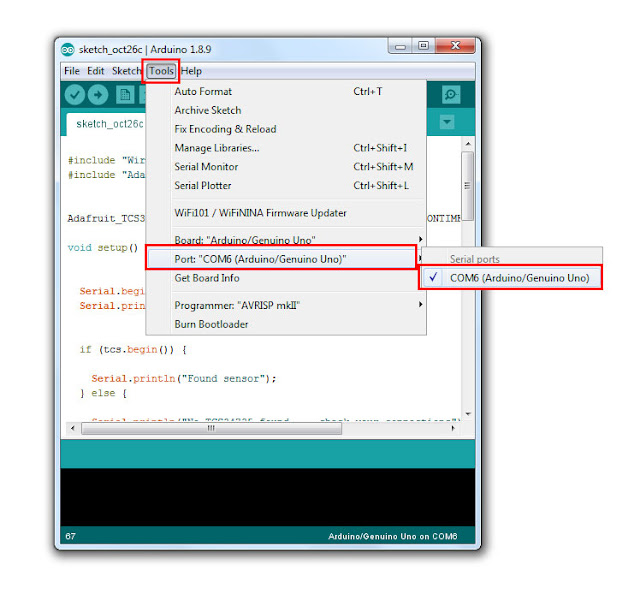Click the 'if (tcs.begin()) {' code line
The height and width of the screenshot is (594, 640).
133,350
